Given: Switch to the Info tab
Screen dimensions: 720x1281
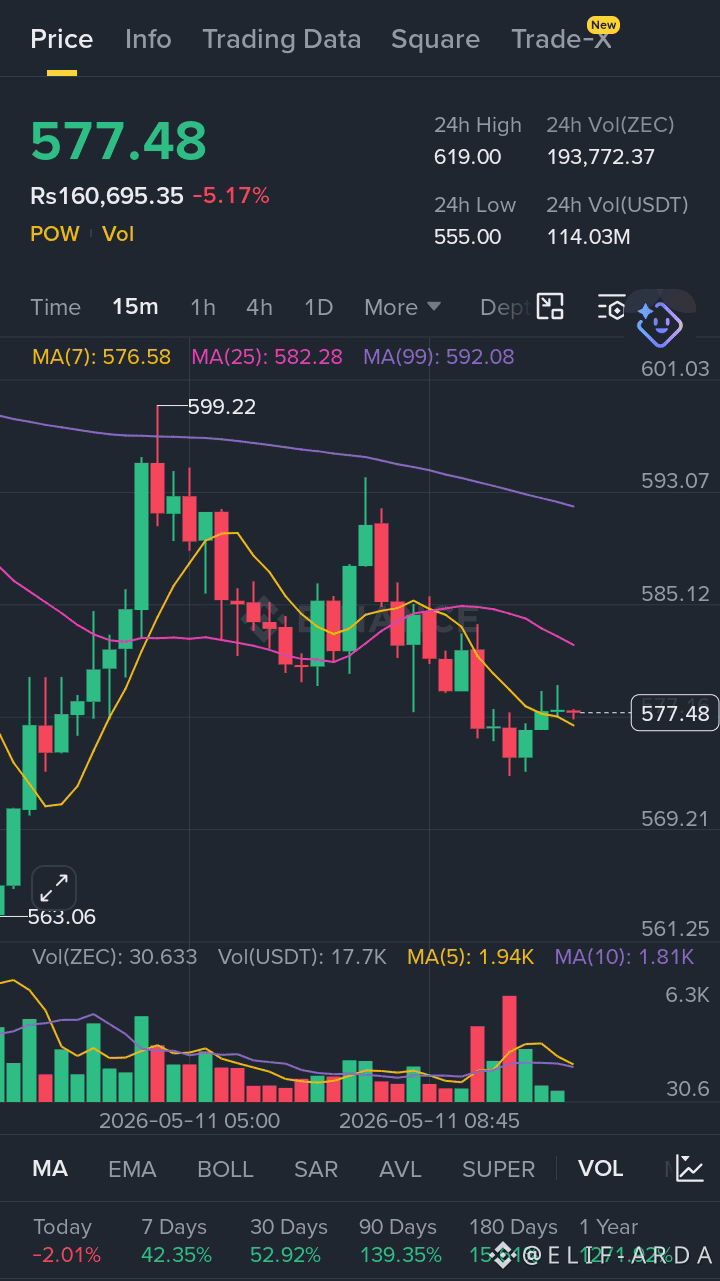Looking at the screenshot, I should pyautogui.click(x=148, y=39).
